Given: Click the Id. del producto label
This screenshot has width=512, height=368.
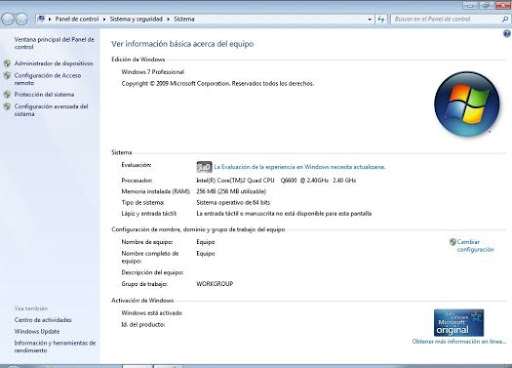Looking at the screenshot, I should (143, 325).
